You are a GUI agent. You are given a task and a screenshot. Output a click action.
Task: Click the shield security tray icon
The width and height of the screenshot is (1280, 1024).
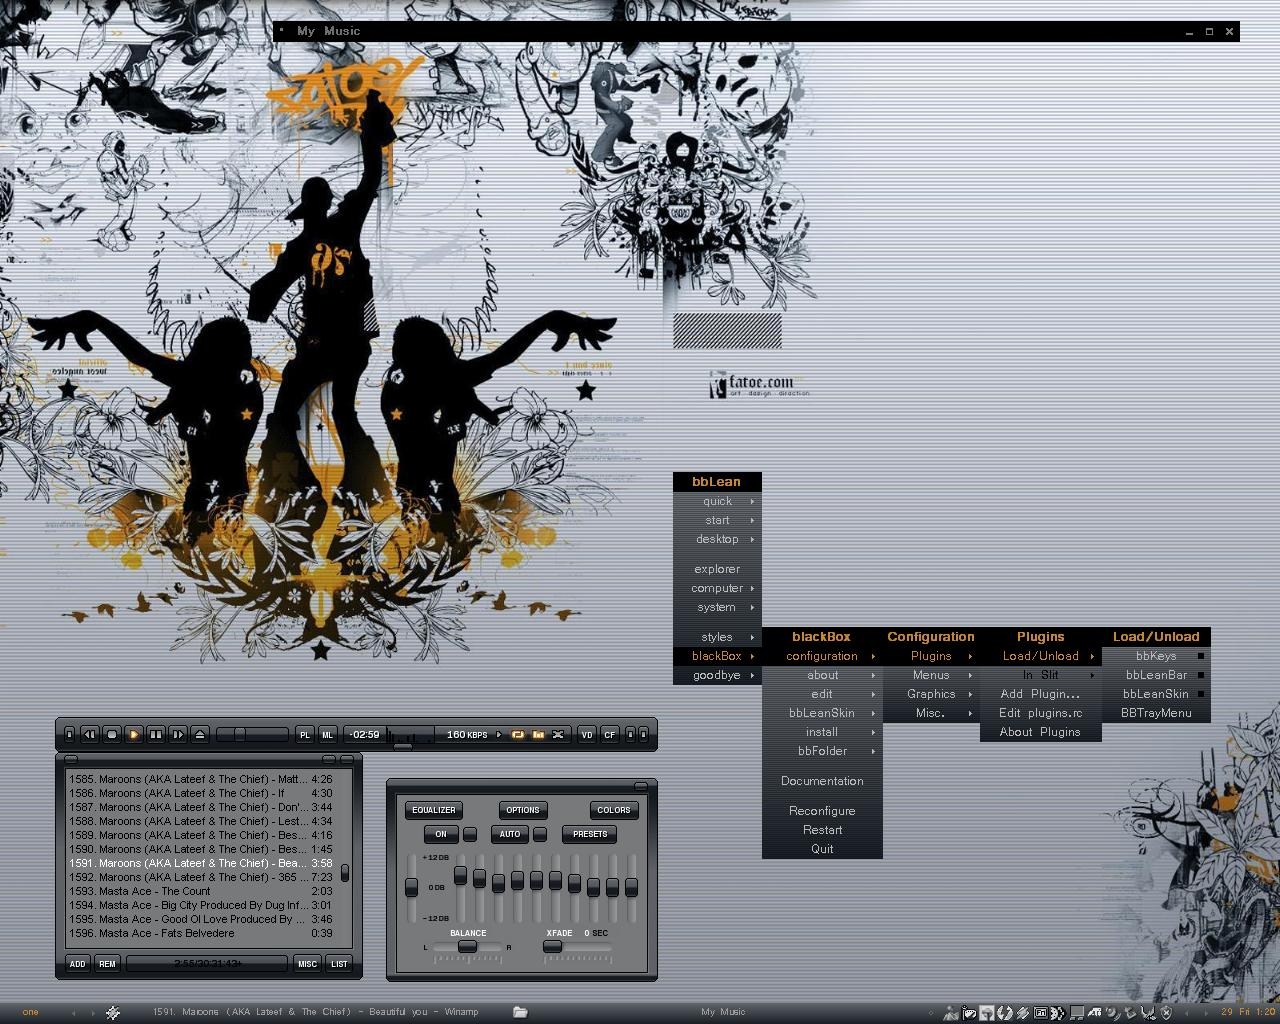1167,1012
